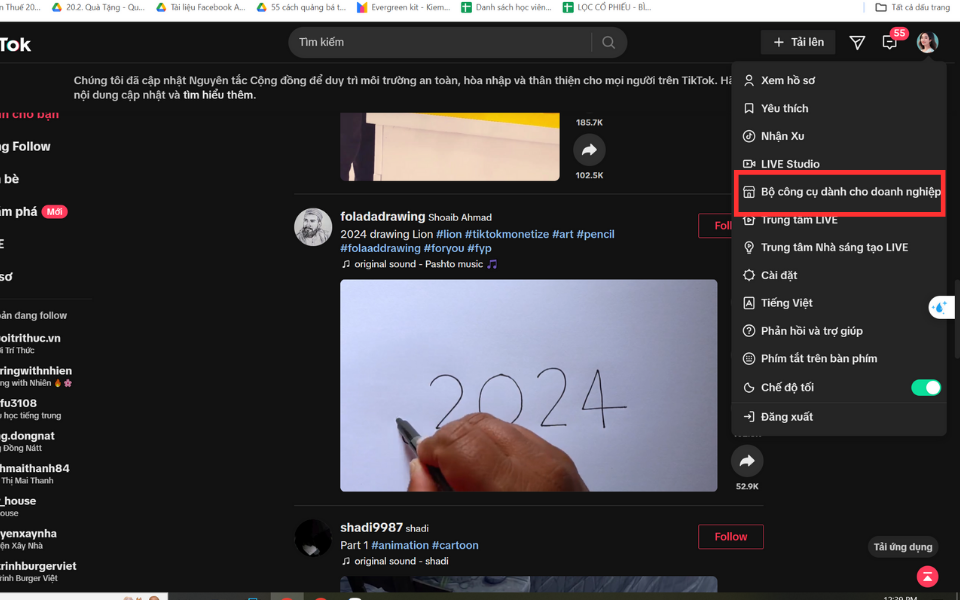Click music note icon before Pashto music sound
The width and height of the screenshot is (960, 600).
pos(346,264)
